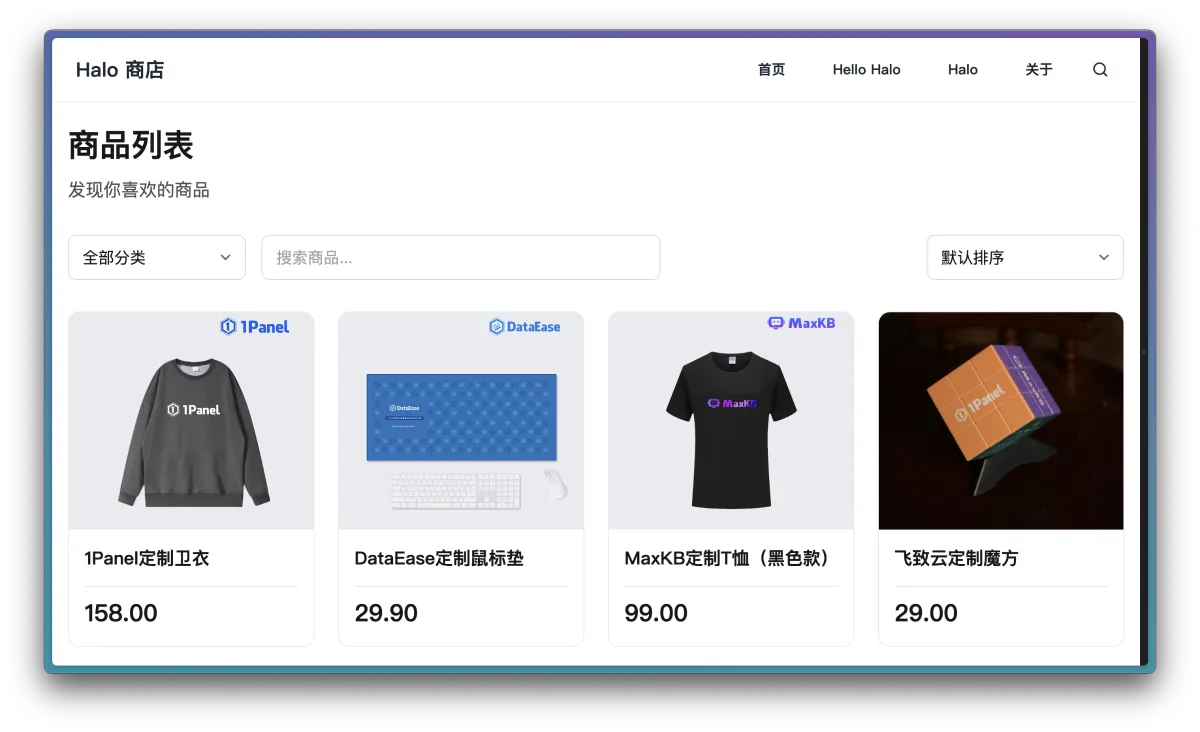
Task: Click the DataEase badge on mousepad card
Action: (x=525, y=326)
